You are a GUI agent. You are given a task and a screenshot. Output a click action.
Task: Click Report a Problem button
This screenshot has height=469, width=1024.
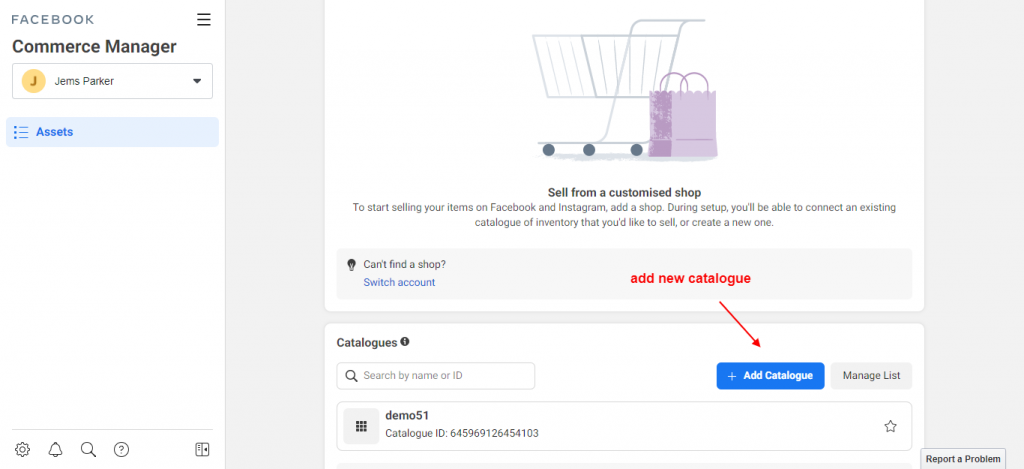tap(963, 459)
